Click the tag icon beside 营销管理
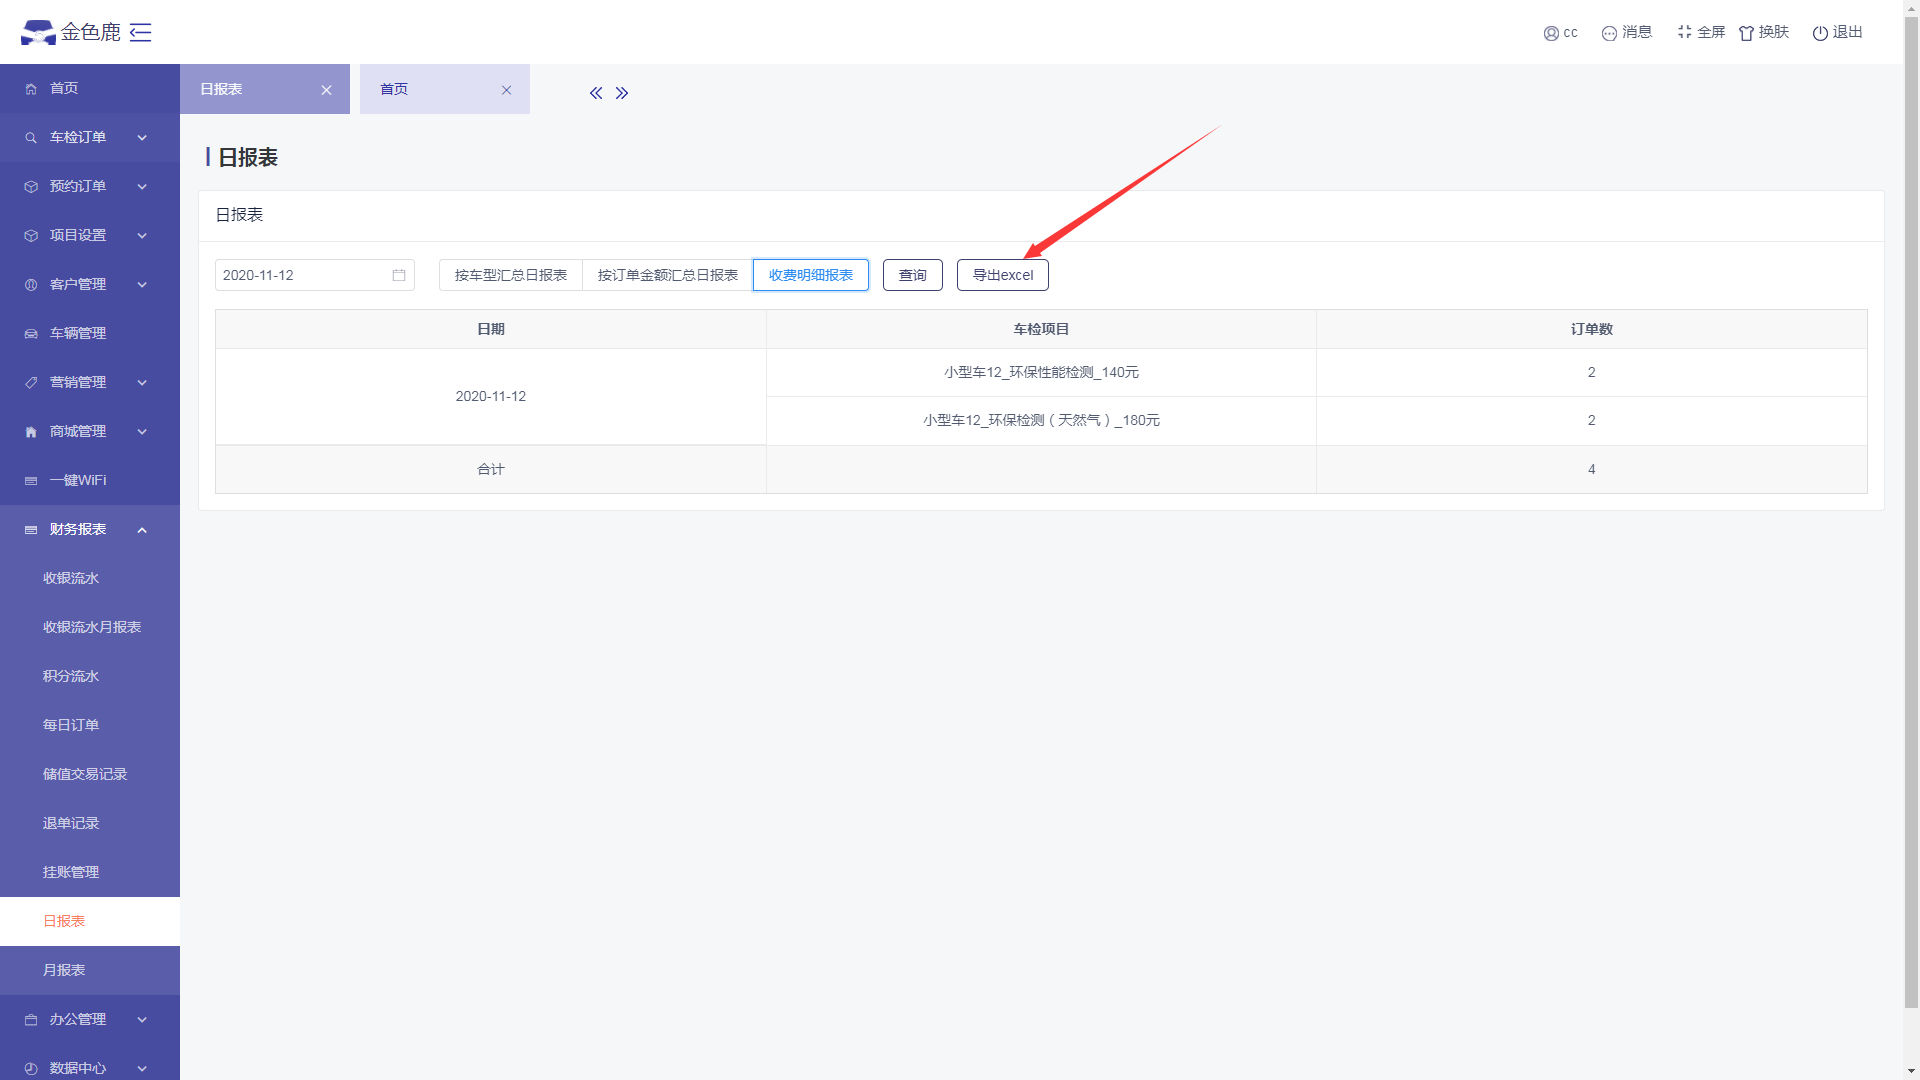The width and height of the screenshot is (1920, 1080). point(31,383)
